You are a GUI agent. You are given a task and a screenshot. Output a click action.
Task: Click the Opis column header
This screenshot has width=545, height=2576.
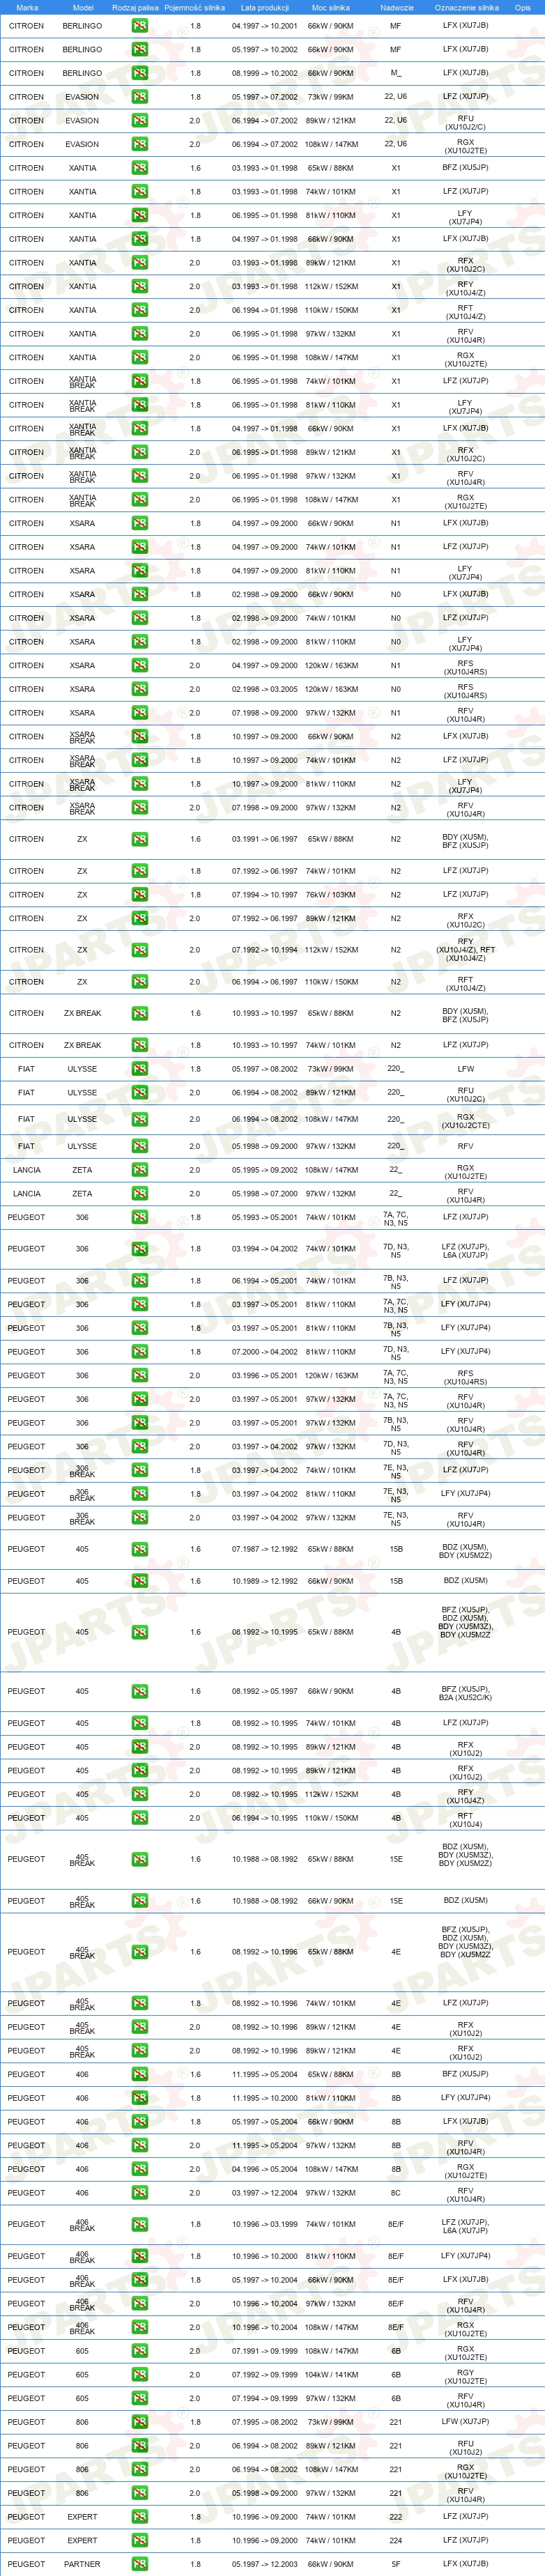coord(523,7)
